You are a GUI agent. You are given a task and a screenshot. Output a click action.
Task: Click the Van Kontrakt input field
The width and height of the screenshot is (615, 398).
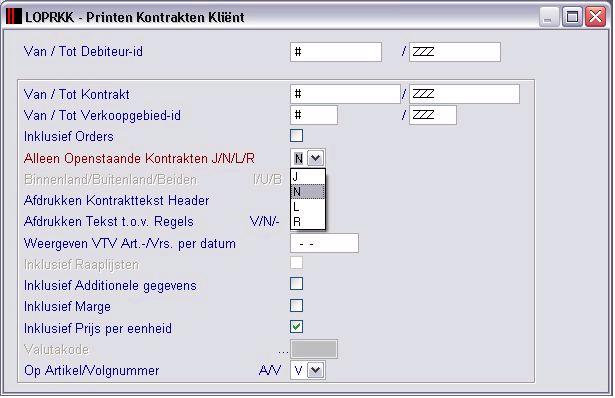[x=345, y=94]
